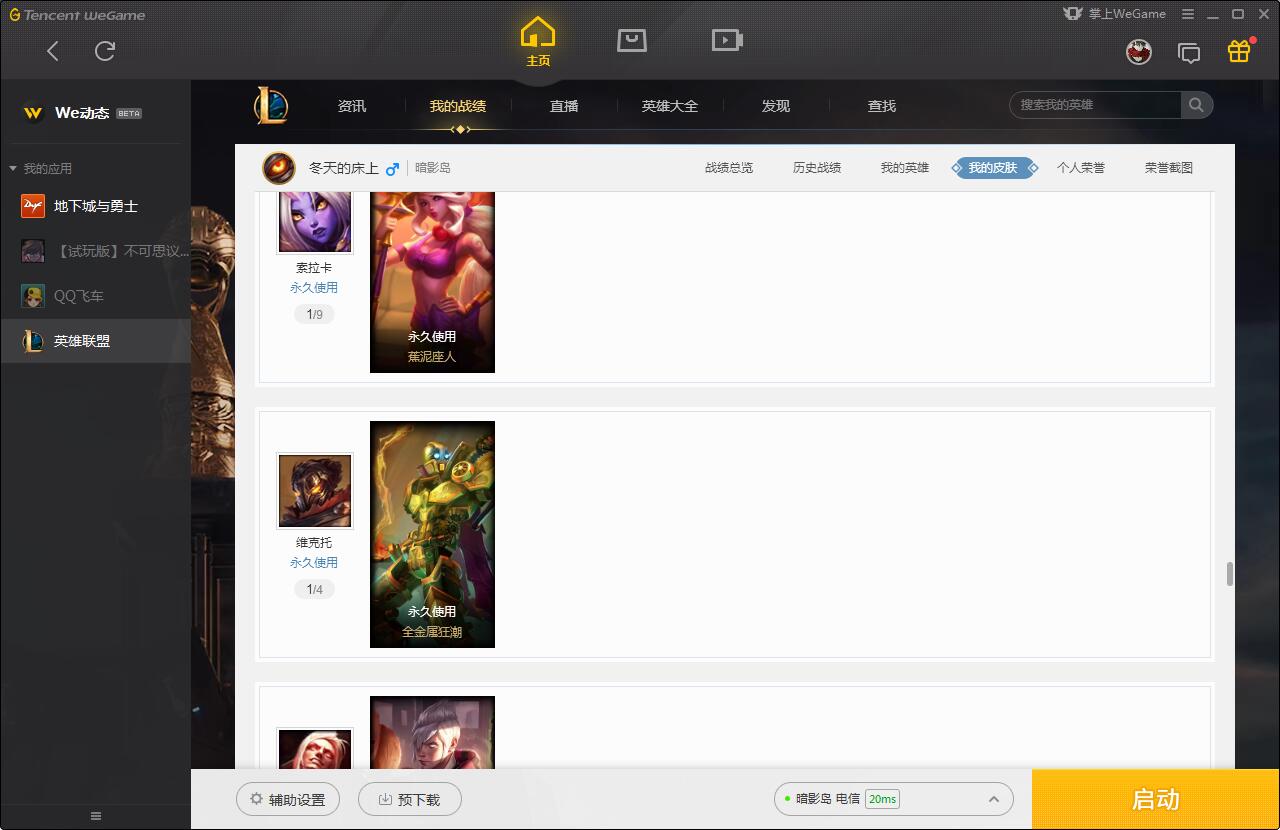
Task: Open the chat messages icon
Action: 1189,53
